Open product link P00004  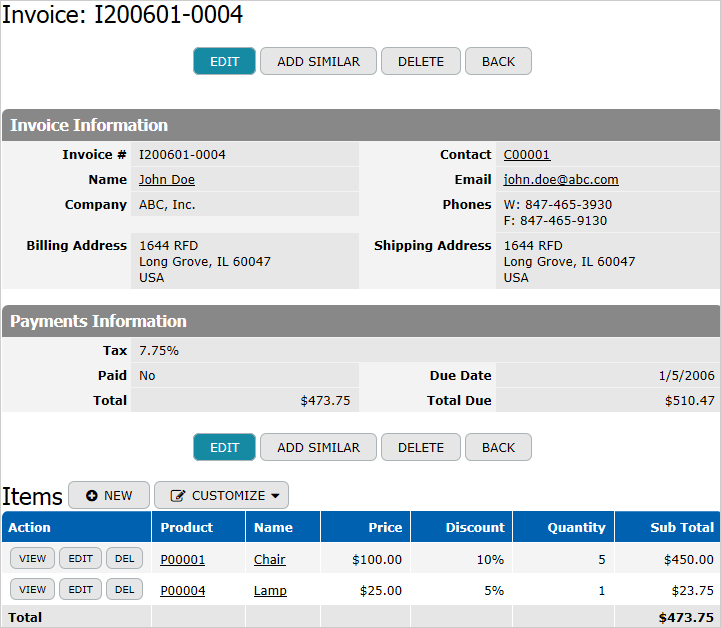coord(183,591)
